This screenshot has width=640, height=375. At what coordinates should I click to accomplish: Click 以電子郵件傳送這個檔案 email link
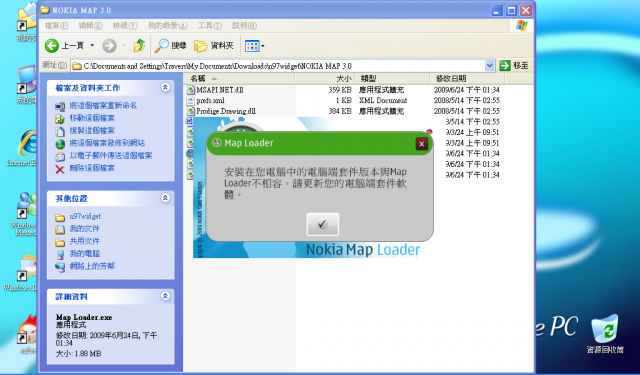111,155
